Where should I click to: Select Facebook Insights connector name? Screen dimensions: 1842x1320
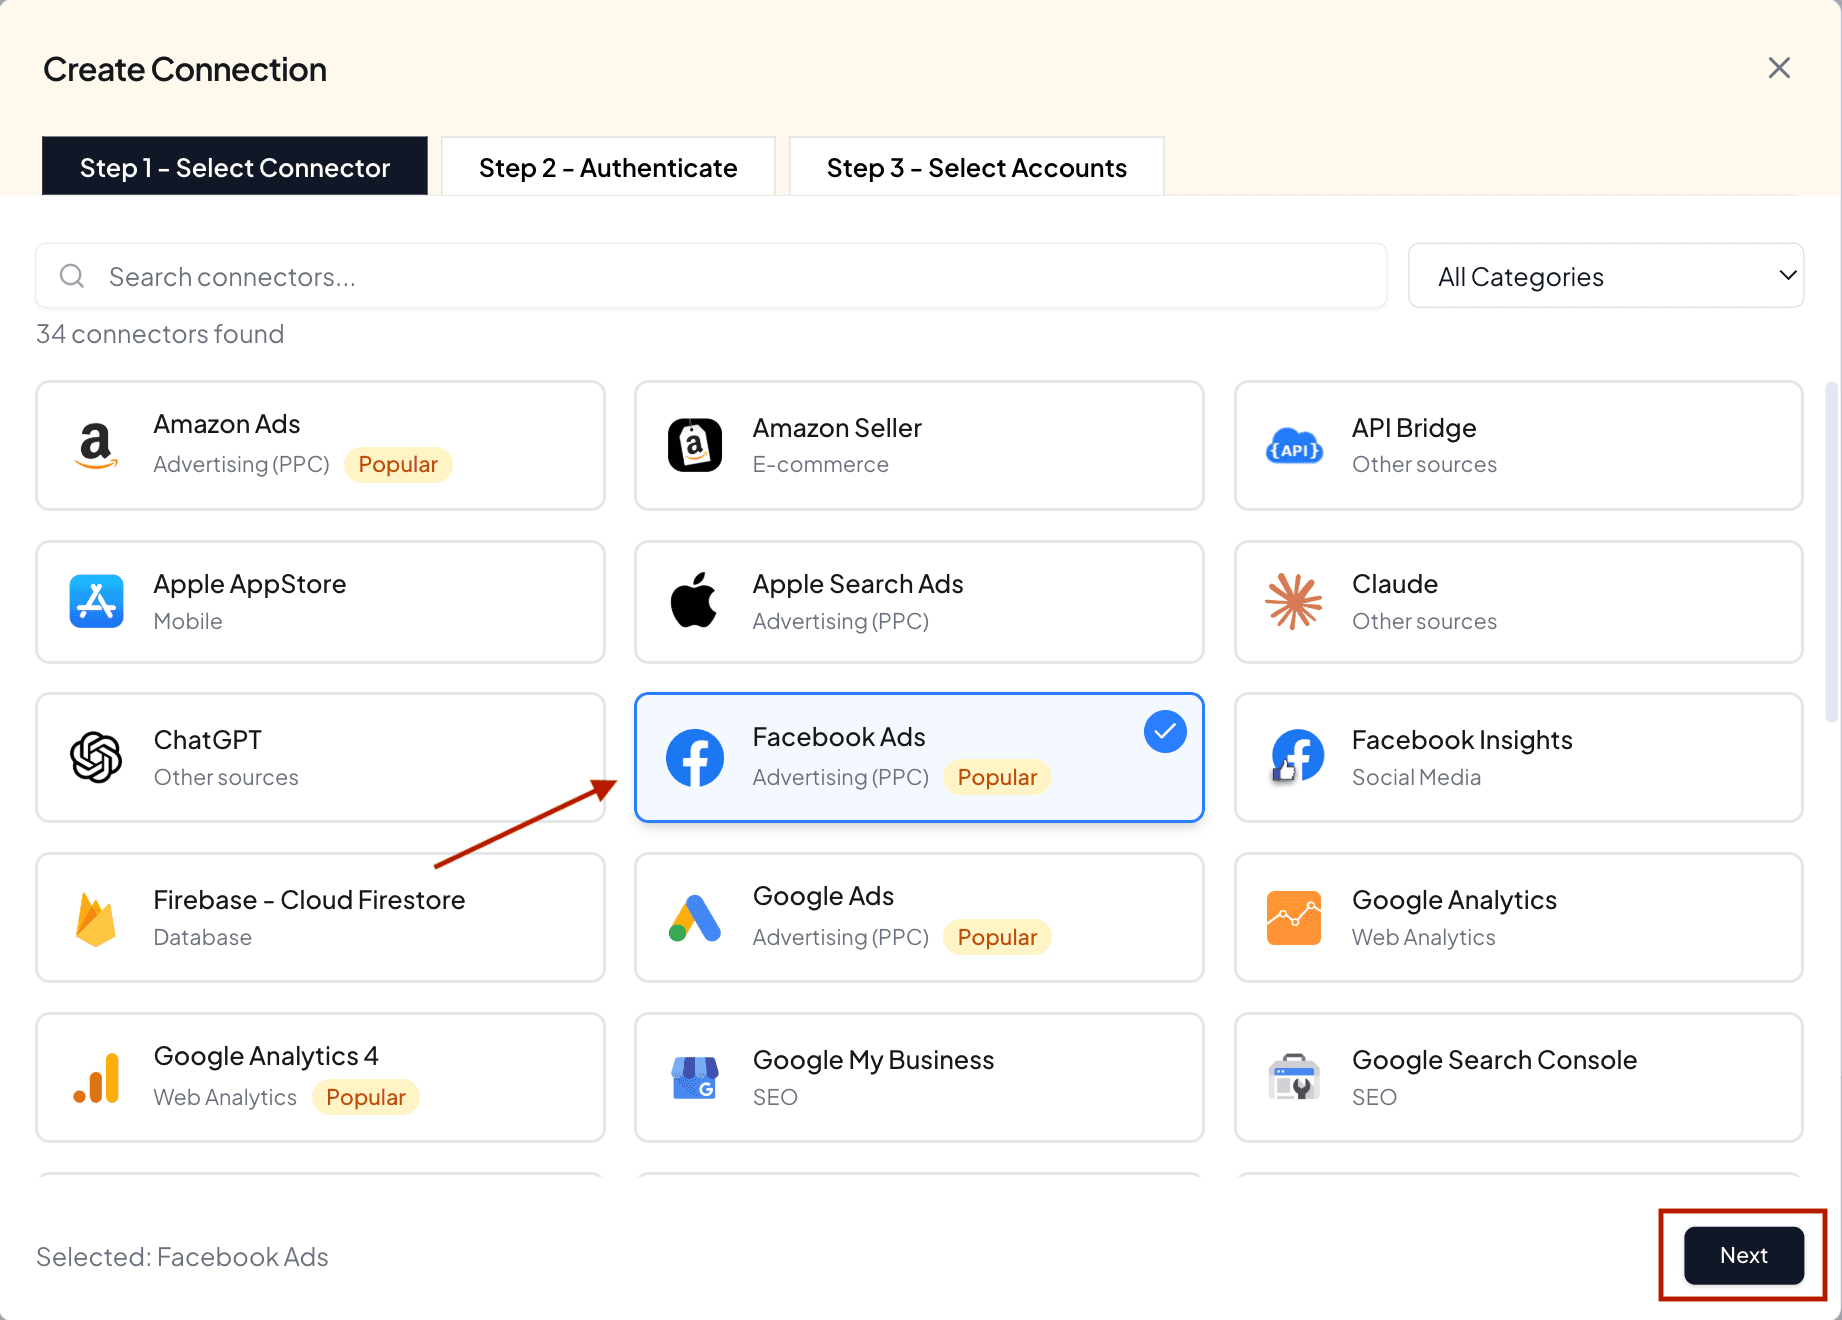[1462, 740]
